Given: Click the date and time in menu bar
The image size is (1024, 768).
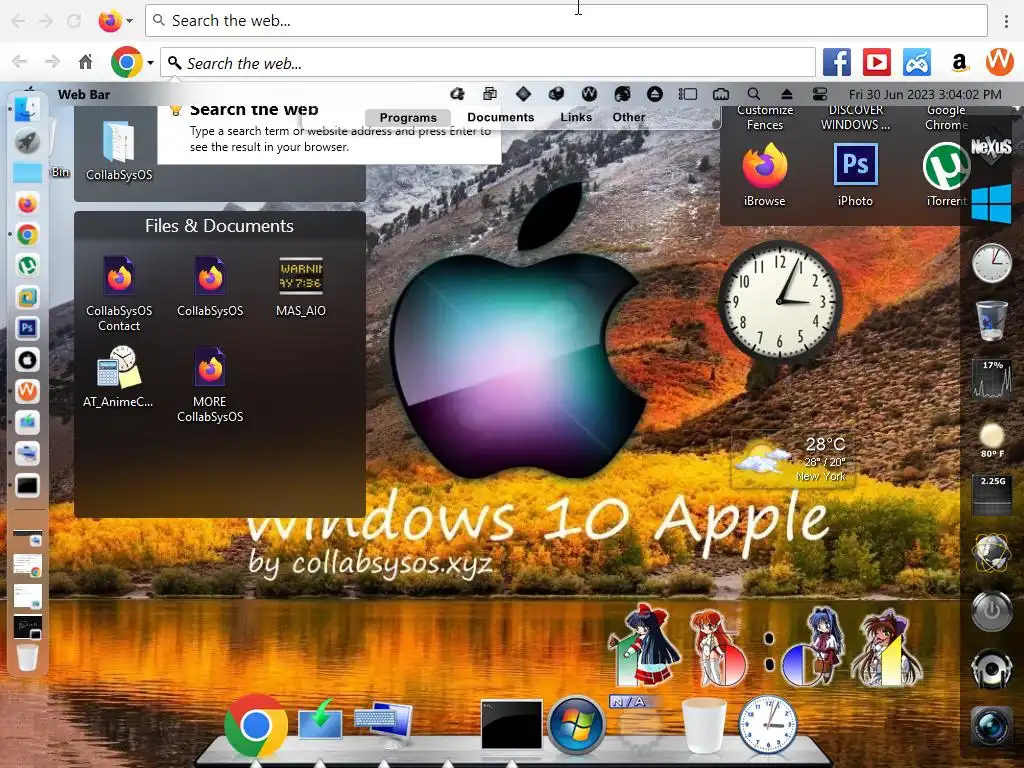Looking at the screenshot, I should pos(925,94).
